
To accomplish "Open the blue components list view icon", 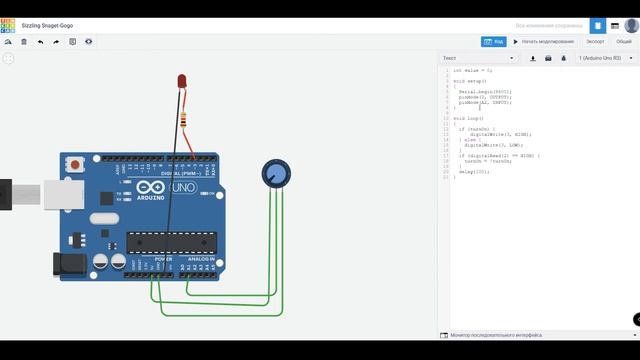I will [598, 26].
